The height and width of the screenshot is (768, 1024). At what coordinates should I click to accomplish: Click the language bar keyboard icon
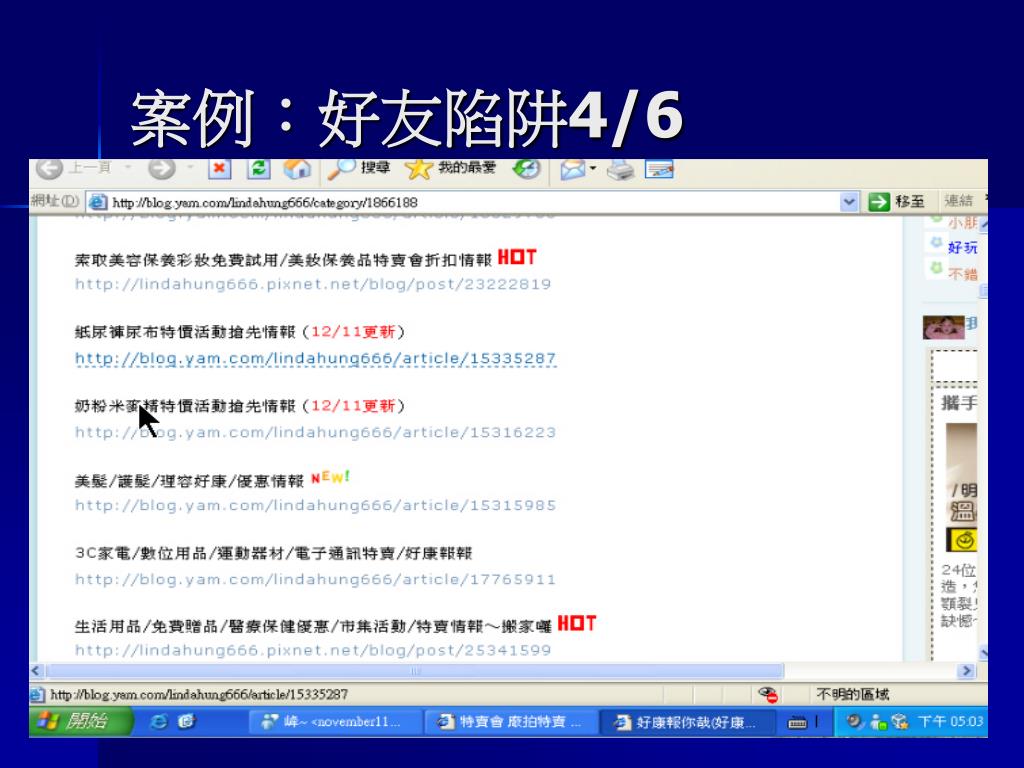tap(797, 722)
